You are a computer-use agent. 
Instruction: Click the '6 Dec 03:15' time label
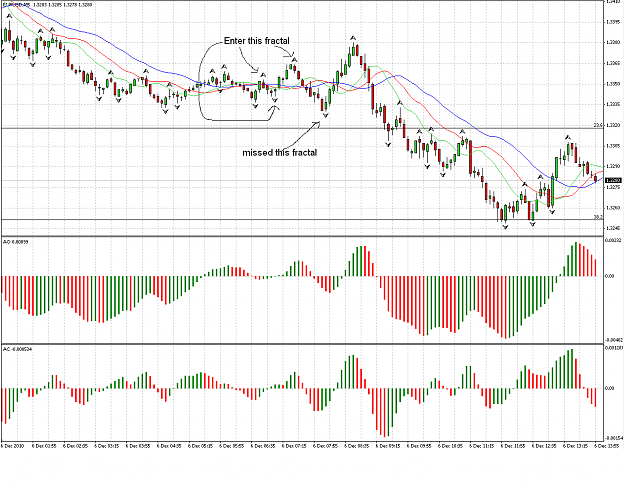point(106,446)
